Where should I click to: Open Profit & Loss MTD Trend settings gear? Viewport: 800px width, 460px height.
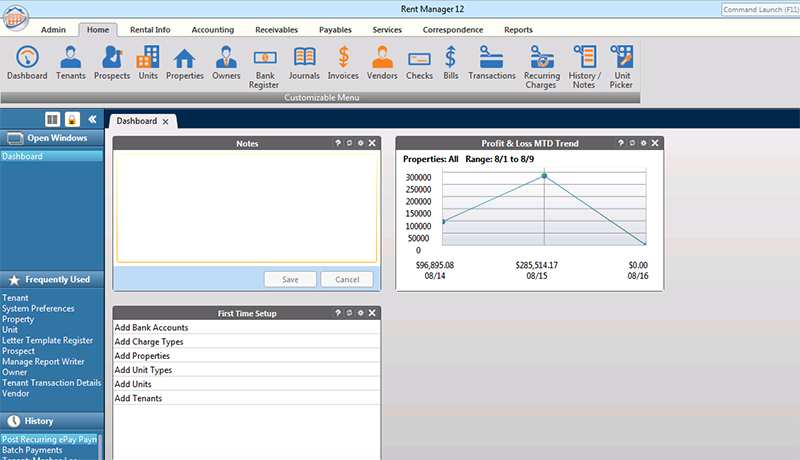[x=643, y=143]
